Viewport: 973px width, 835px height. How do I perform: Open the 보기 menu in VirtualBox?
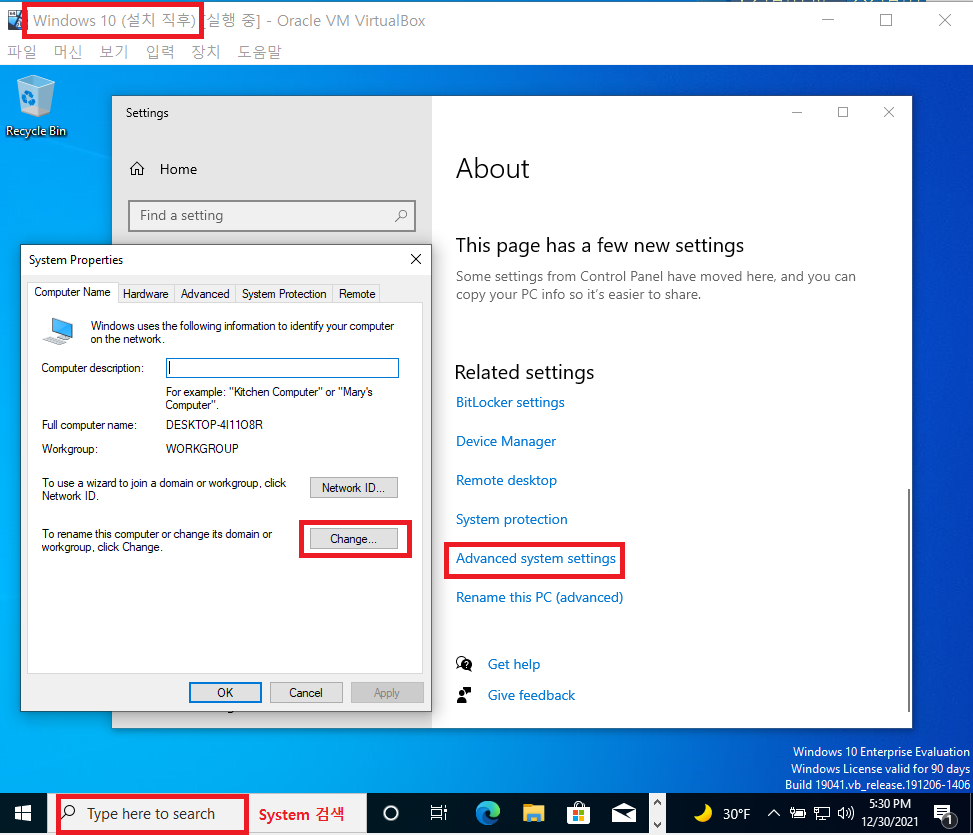(x=114, y=51)
